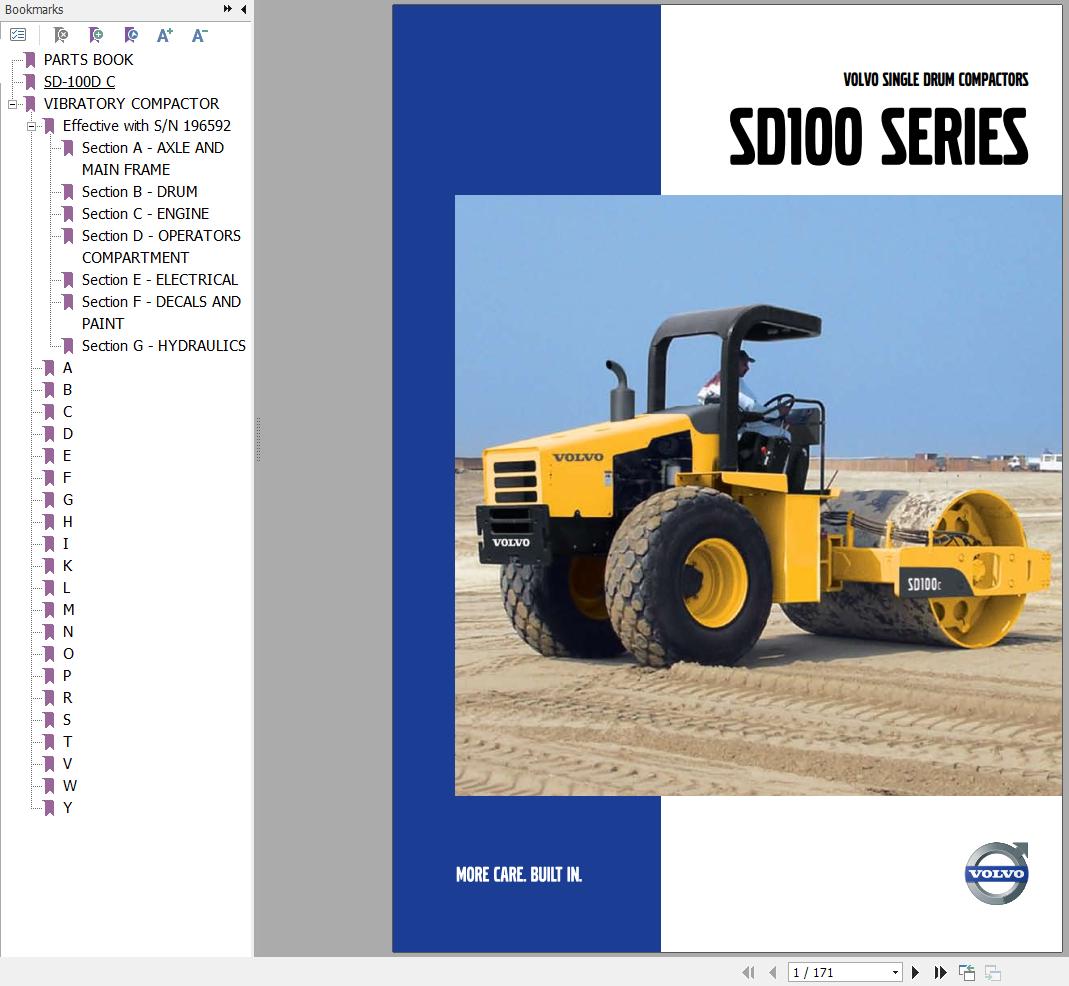Jump to index bookmark W
The width and height of the screenshot is (1069, 986).
click(x=70, y=786)
